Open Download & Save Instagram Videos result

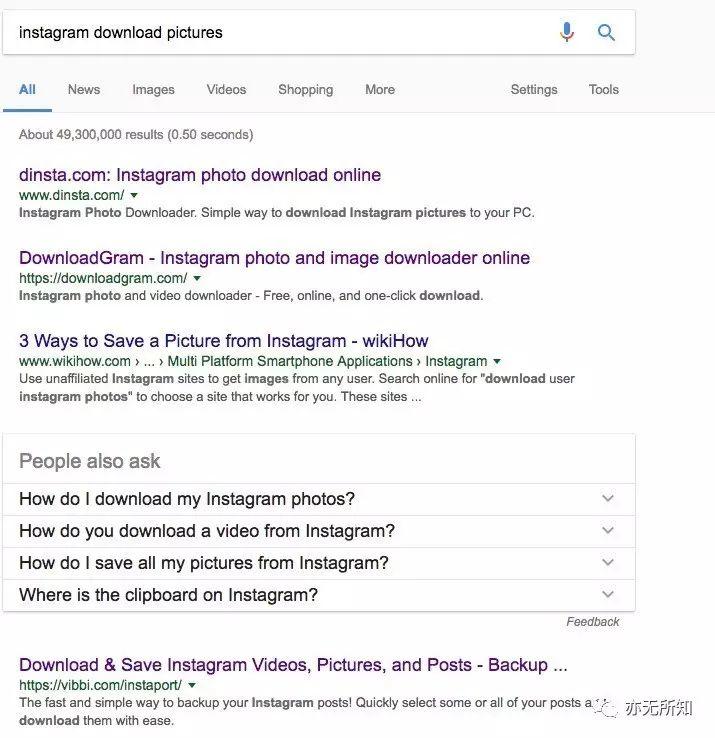pos(293,665)
